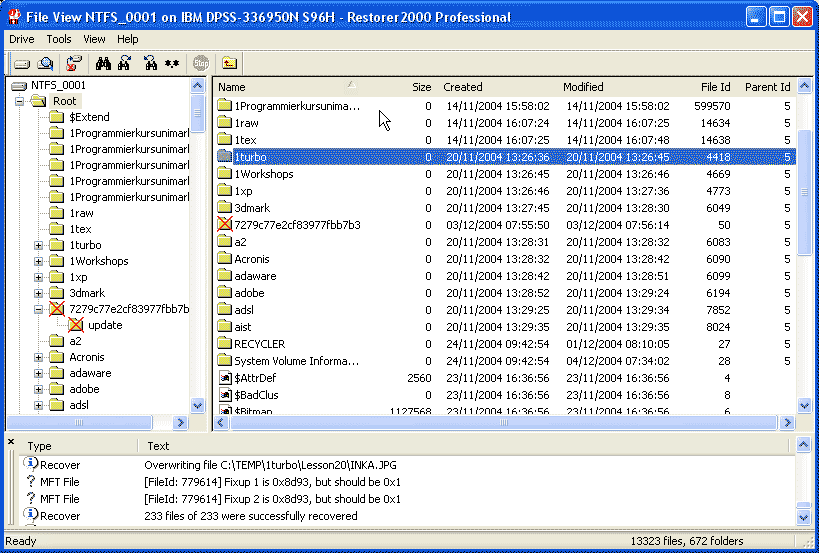Open the Help menu
The height and width of the screenshot is (553, 819).
(127, 39)
